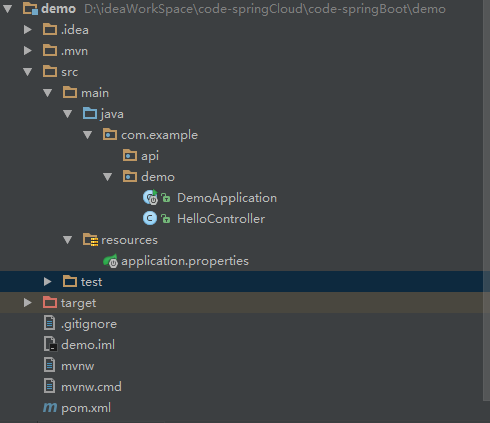Screen dimensions: 490x423
Task: Click the .idea folder icon
Action: point(50,29)
